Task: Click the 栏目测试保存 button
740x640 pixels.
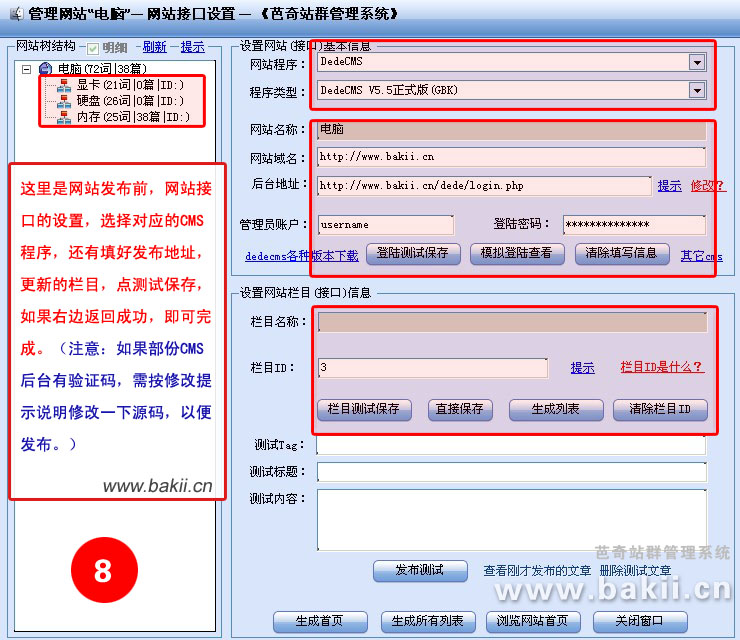Action: tap(364, 409)
